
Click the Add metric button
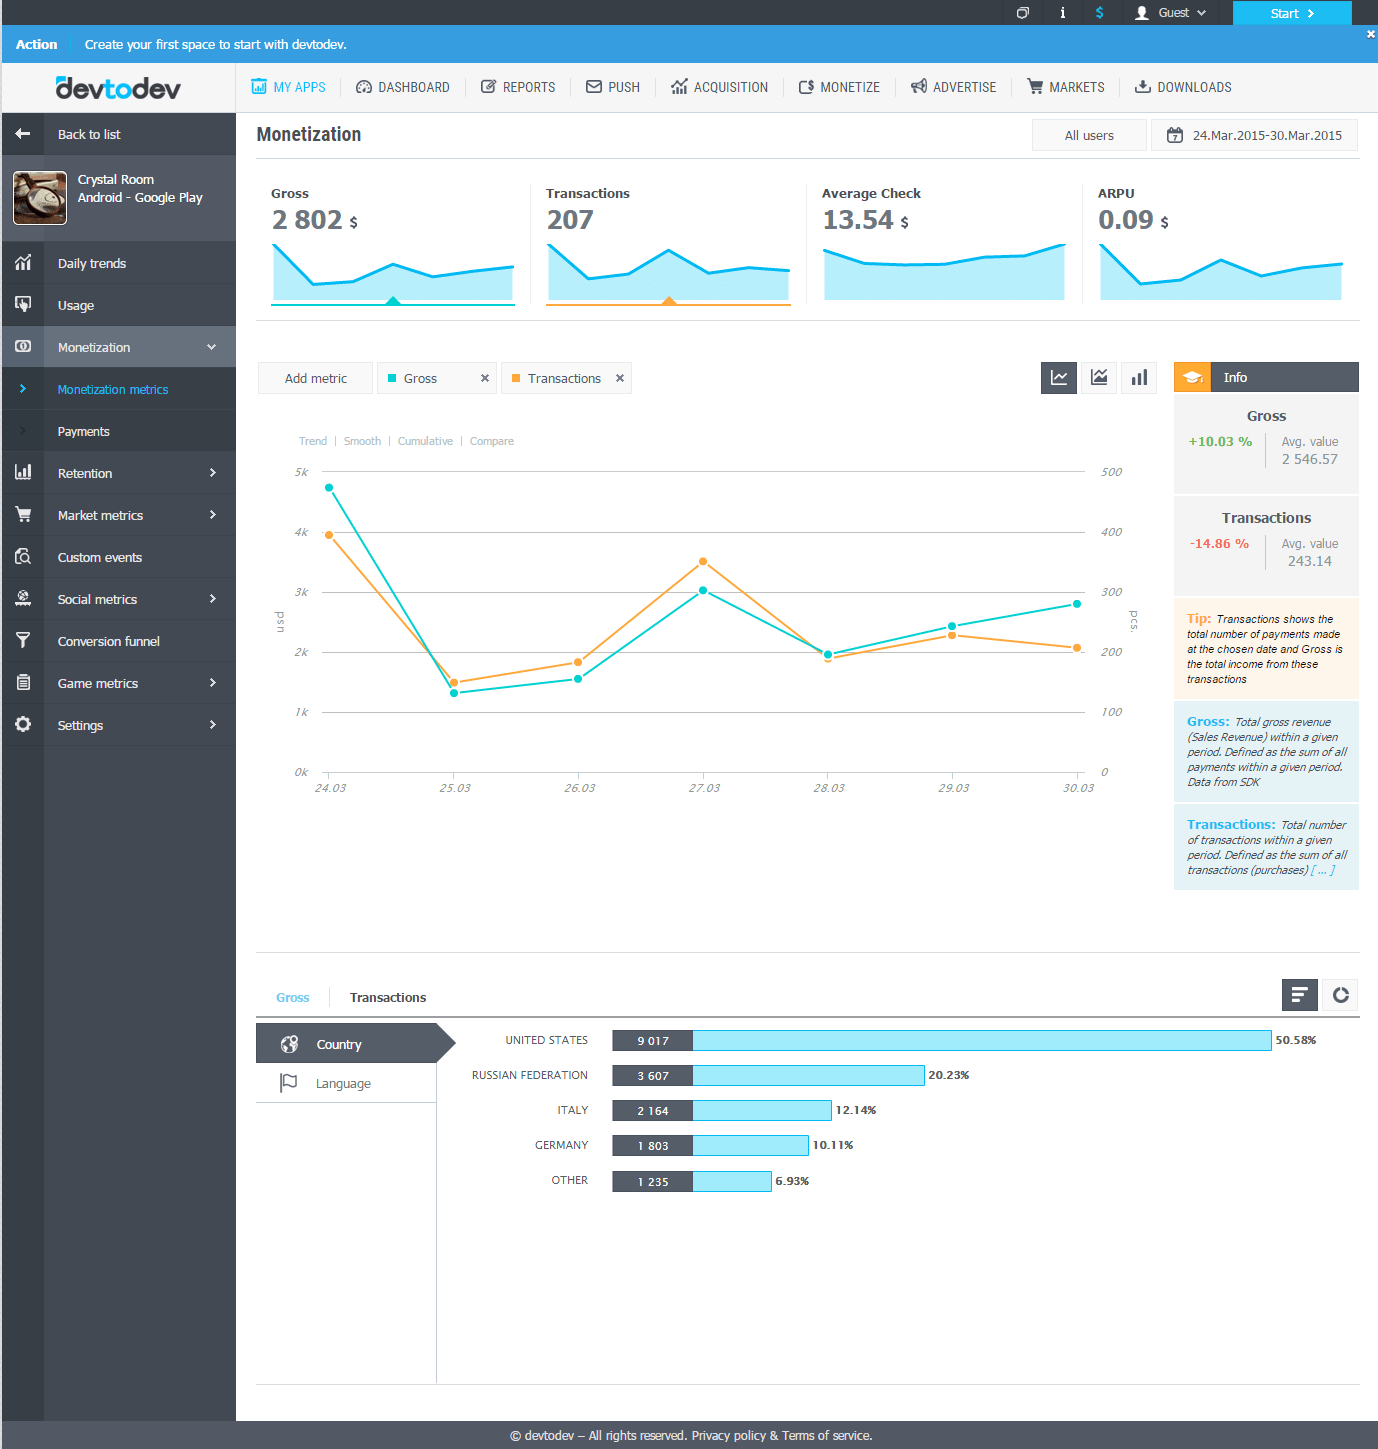point(315,378)
